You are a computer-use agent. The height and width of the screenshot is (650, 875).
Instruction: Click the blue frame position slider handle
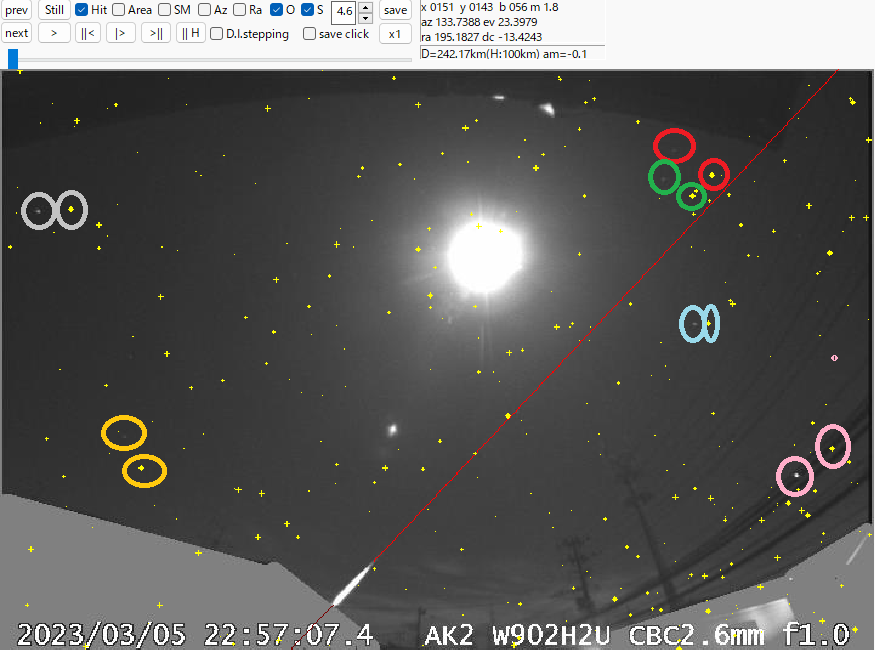(13, 59)
